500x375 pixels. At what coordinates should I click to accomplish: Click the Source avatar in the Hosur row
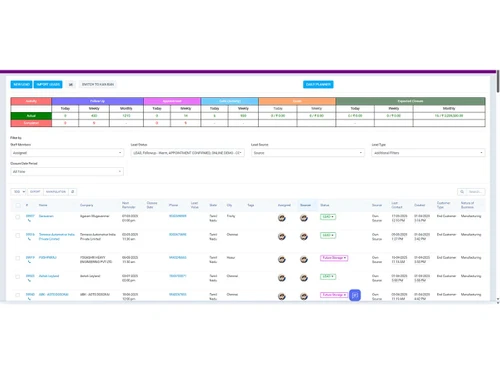pos(304,259)
